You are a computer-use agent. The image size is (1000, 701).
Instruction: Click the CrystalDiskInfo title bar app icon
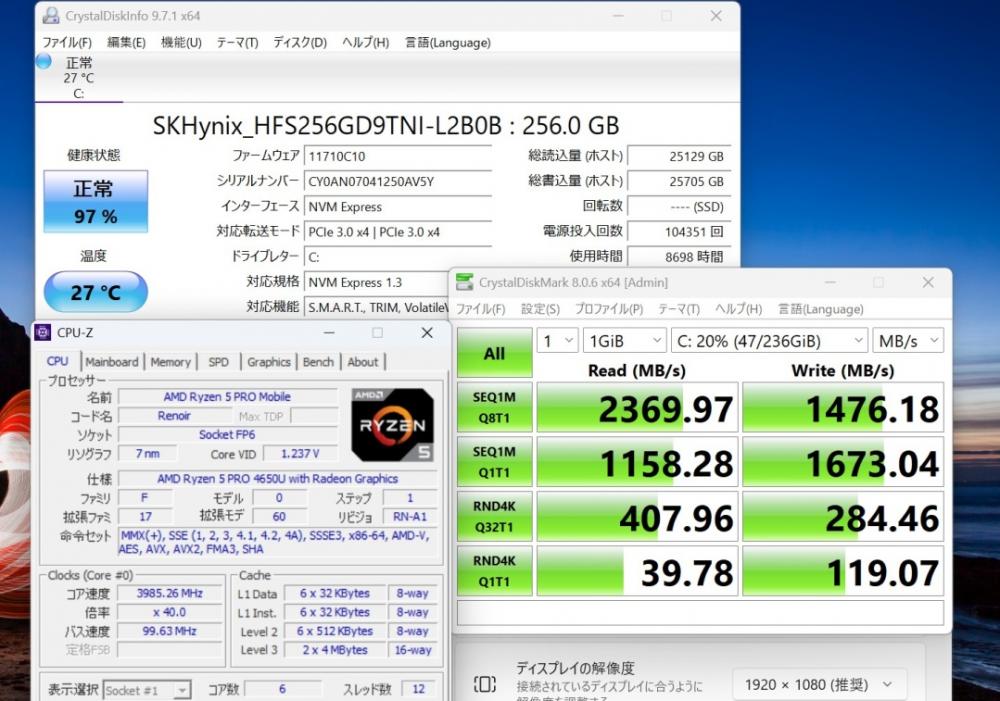[51, 15]
